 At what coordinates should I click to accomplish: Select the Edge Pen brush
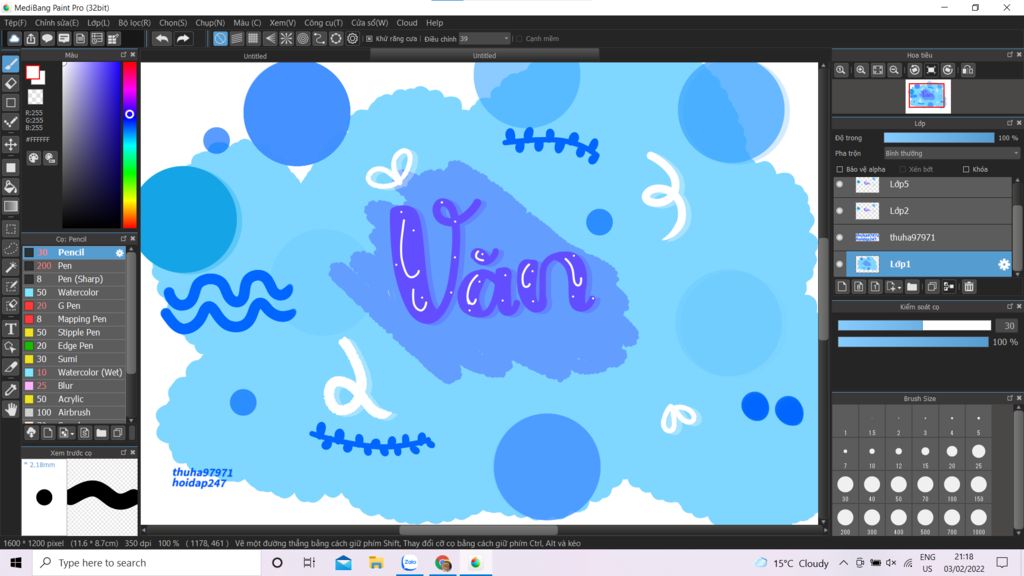[x=74, y=346]
